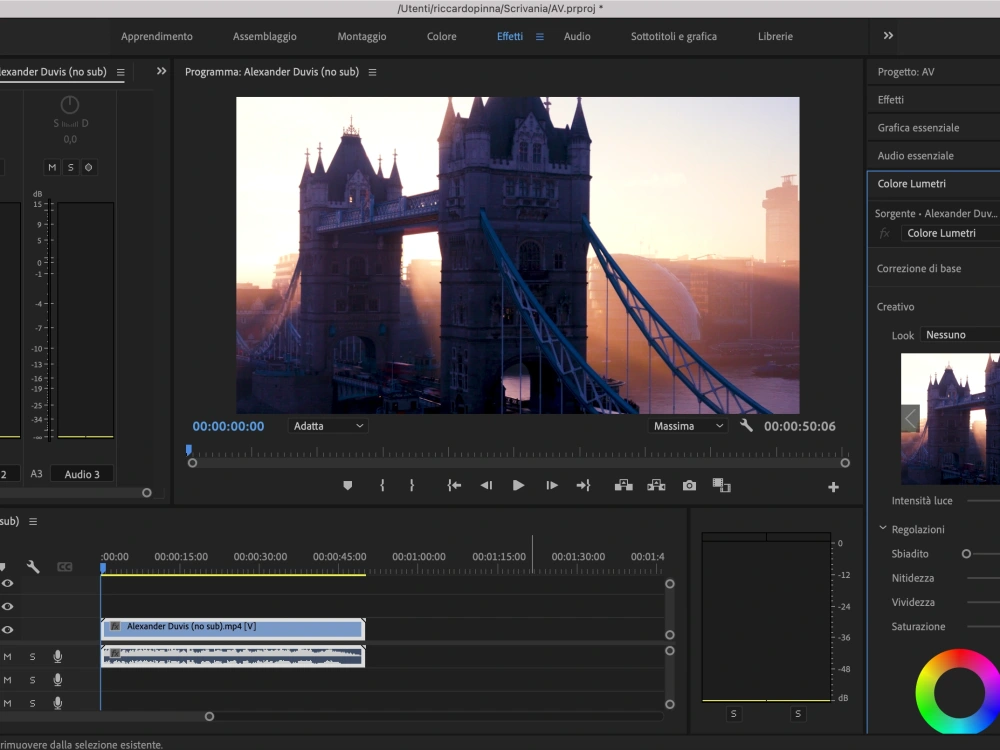1000x750 pixels.
Task: Click the Sbiadito slider handle
Action: 966,554
